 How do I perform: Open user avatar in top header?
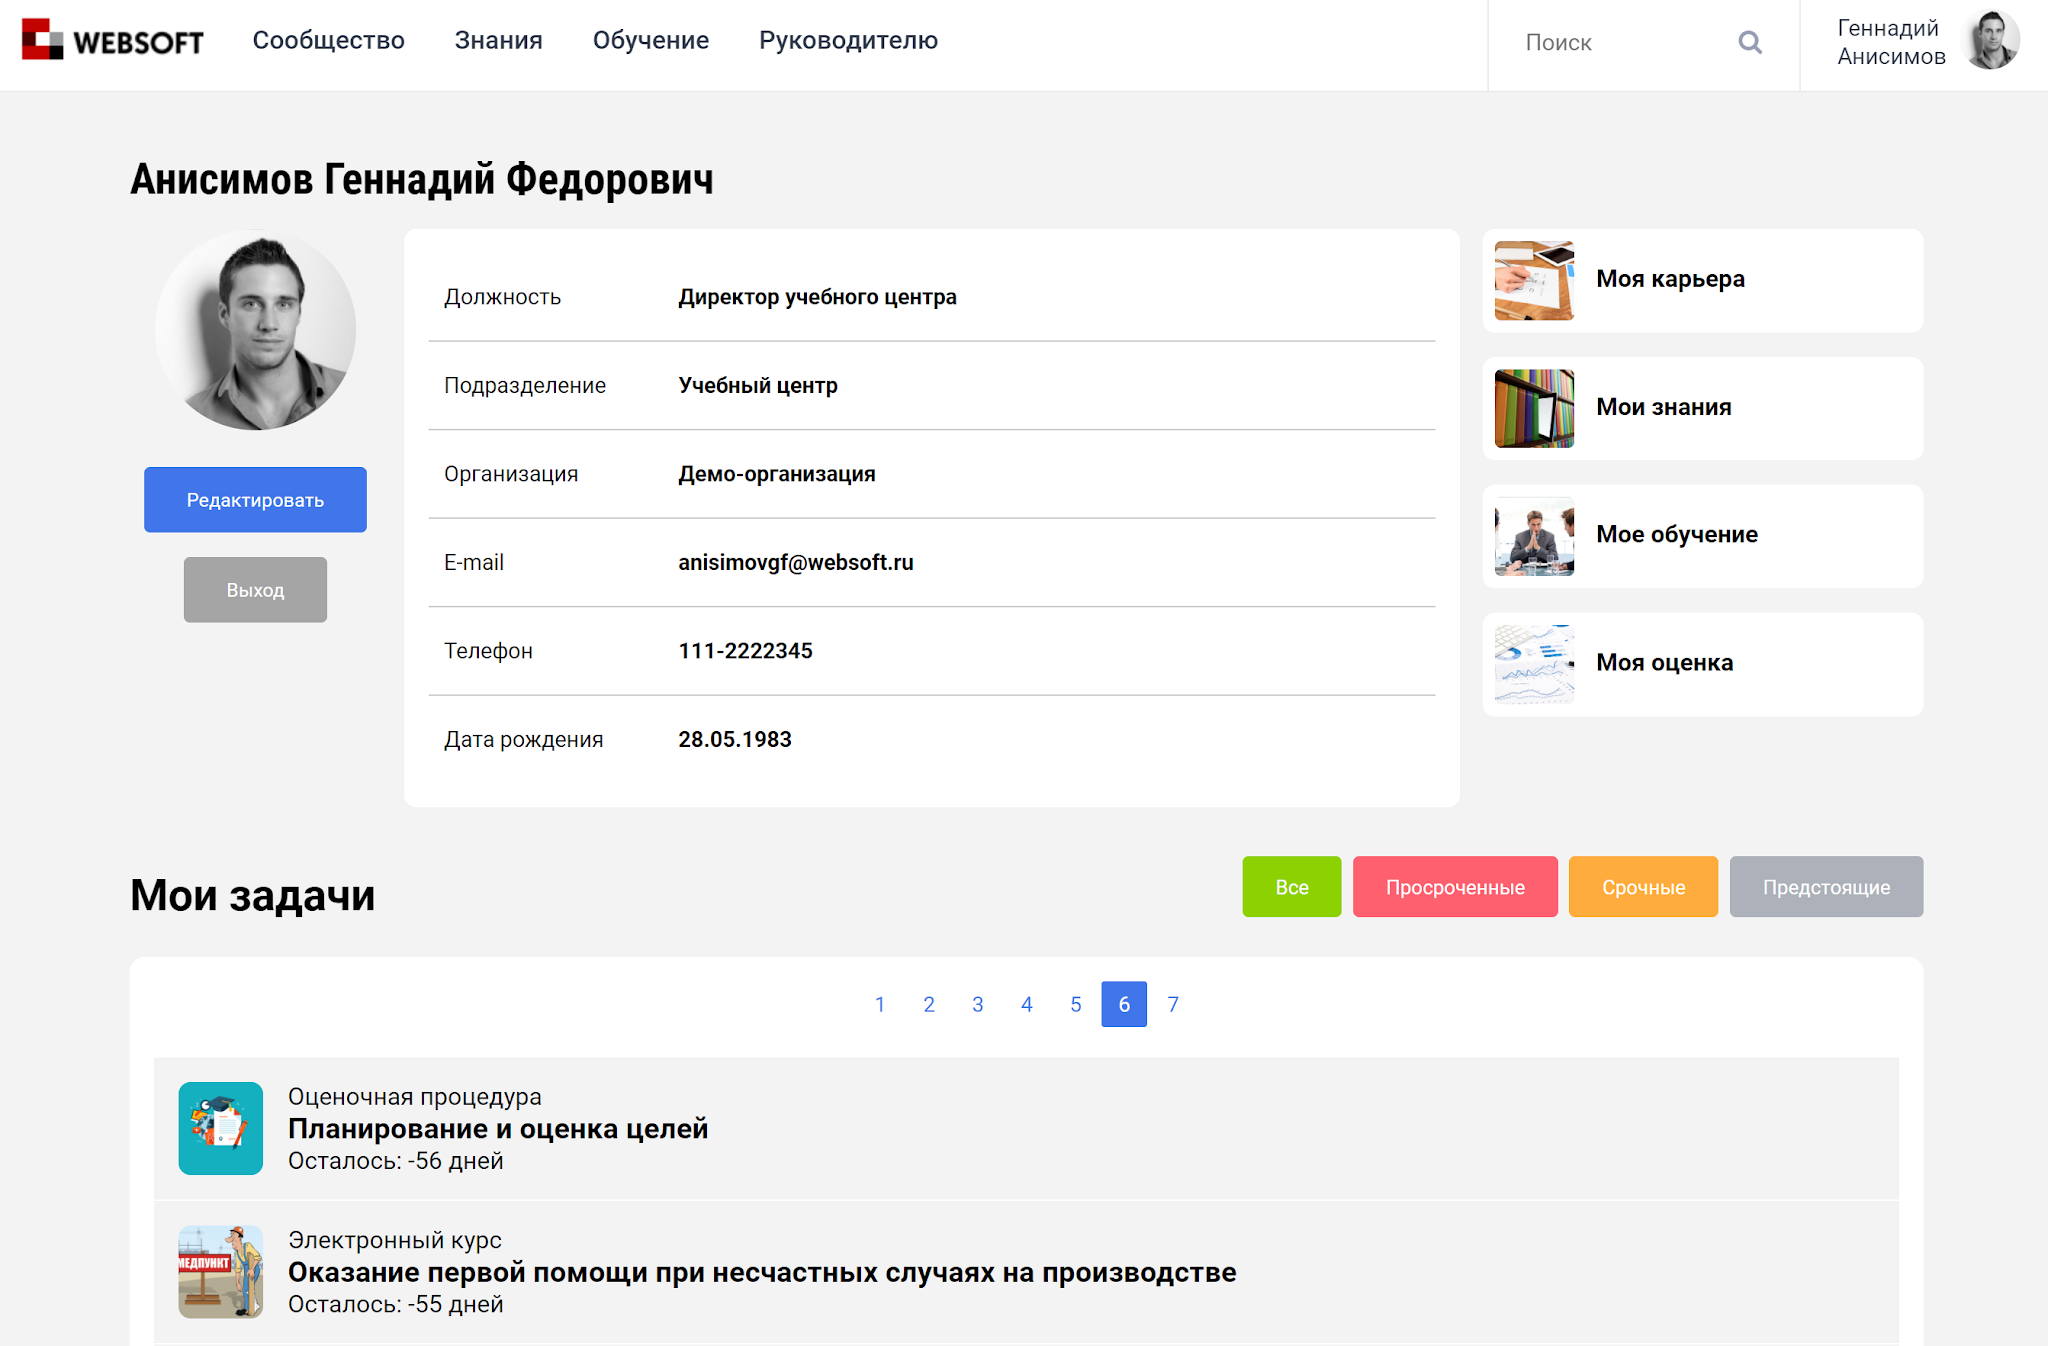1991,41
